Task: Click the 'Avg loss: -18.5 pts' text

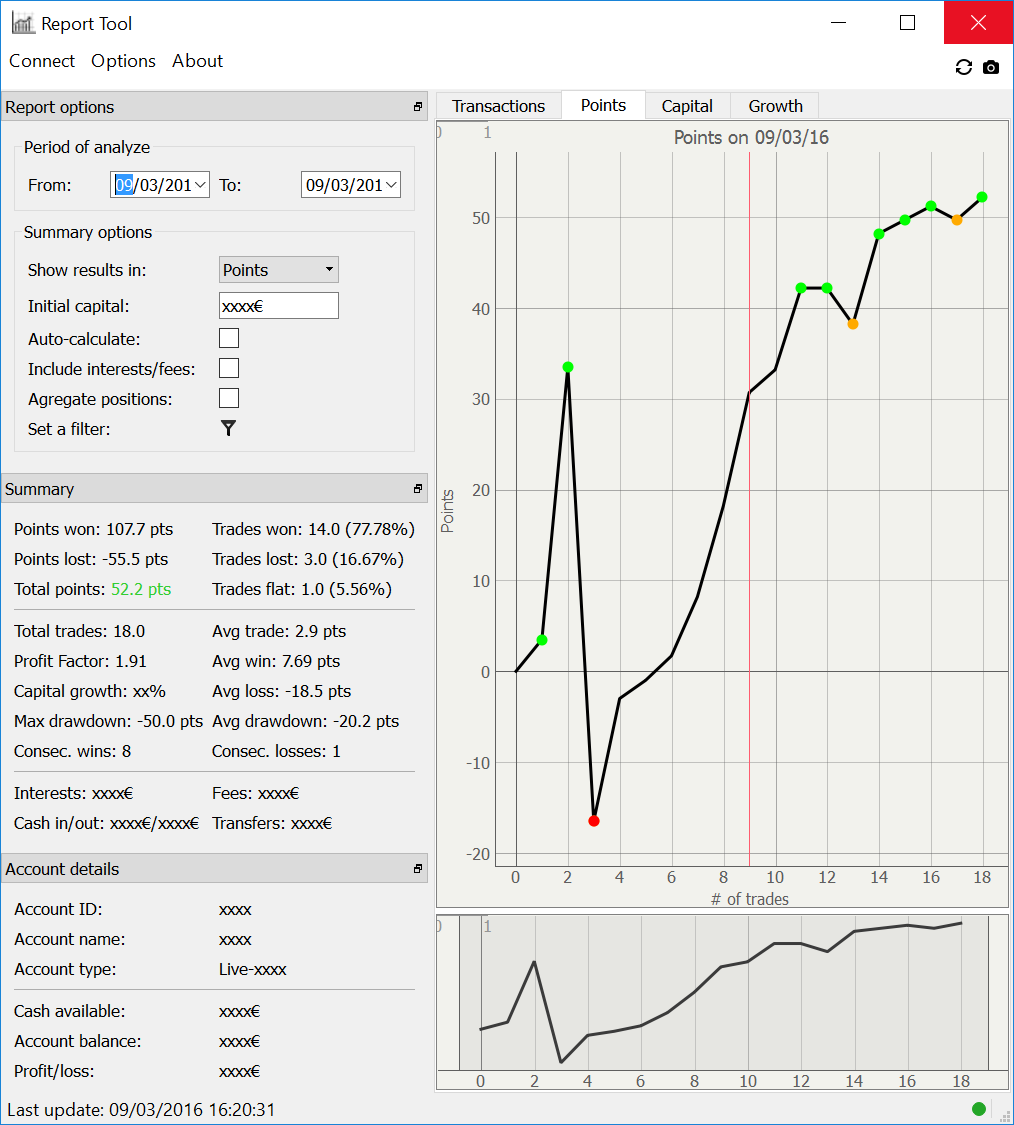Action: 281,691
